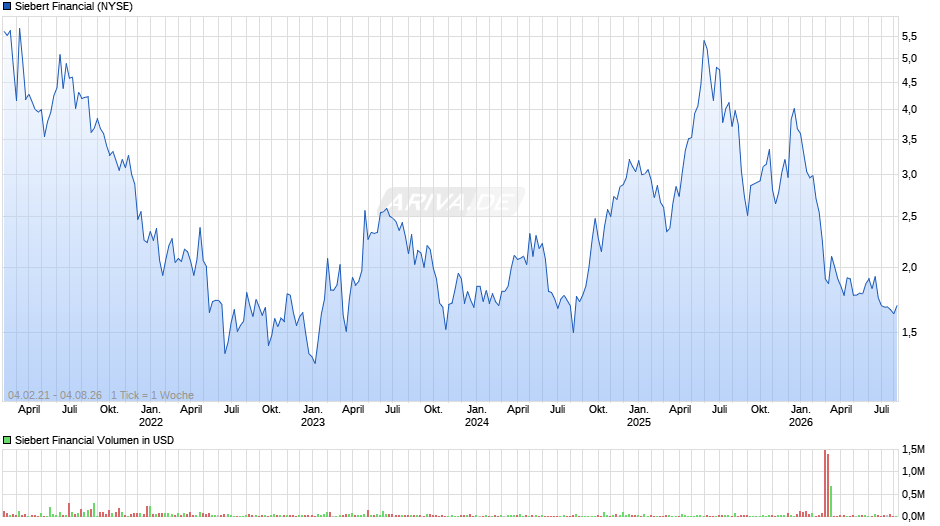Click the tallest red volume spike in 2026

(825, 483)
